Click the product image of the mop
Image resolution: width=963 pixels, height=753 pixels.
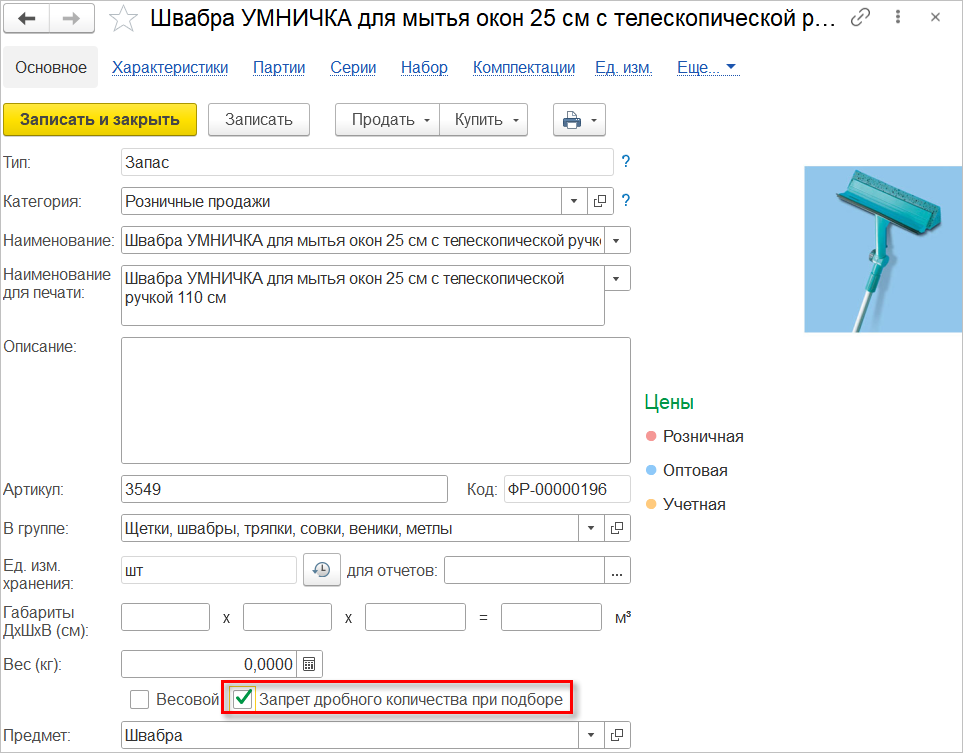pyautogui.click(x=883, y=249)
